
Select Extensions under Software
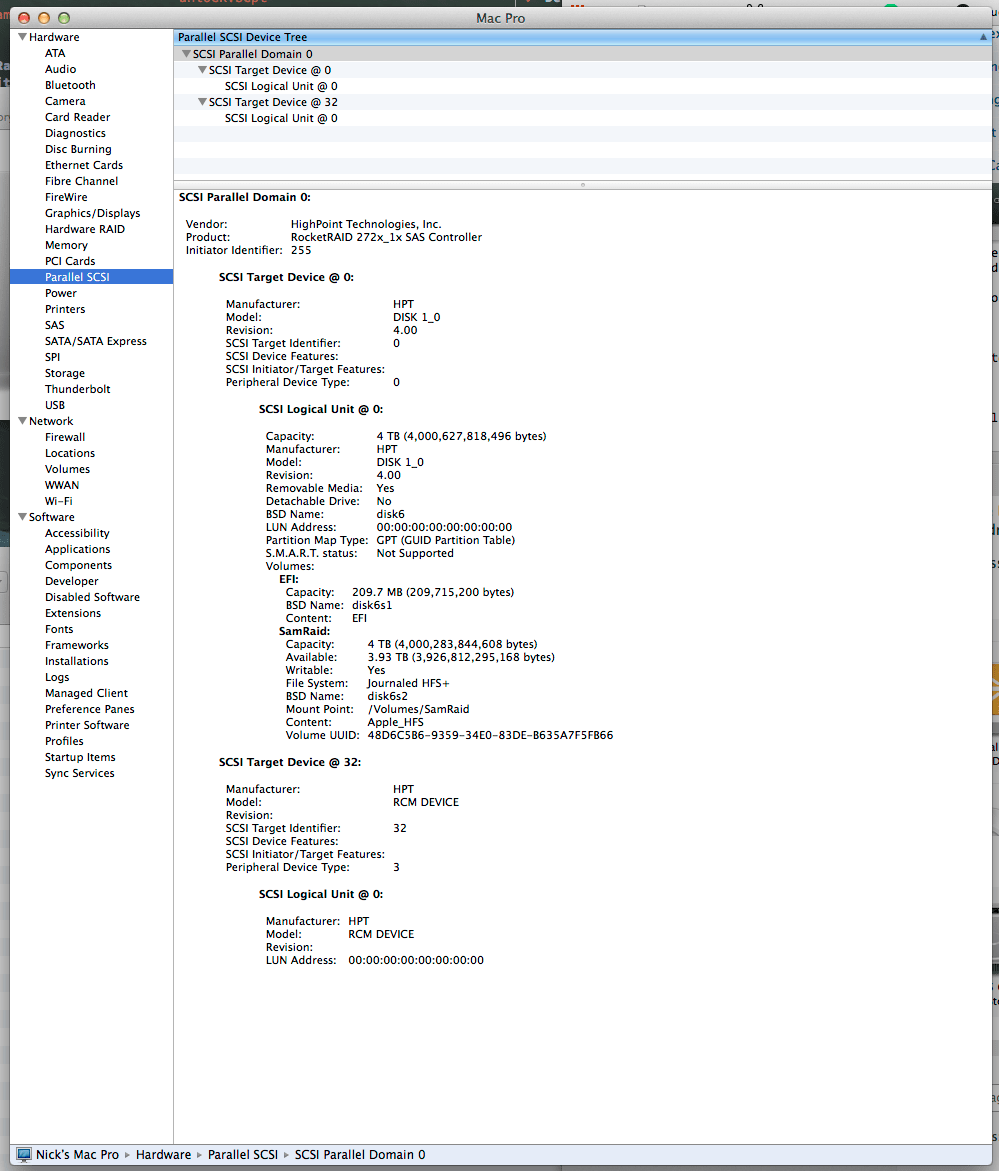(x=73, y=612)
